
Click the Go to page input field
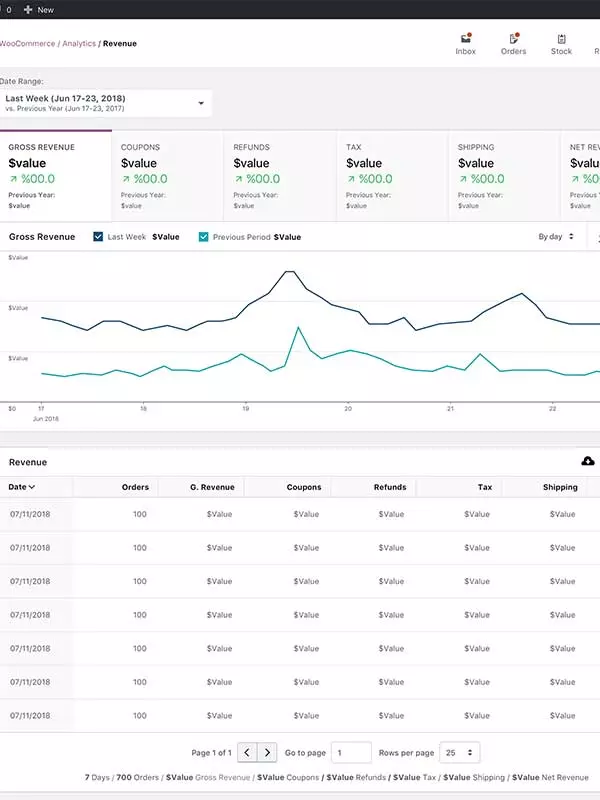click(x=351, y=752)
